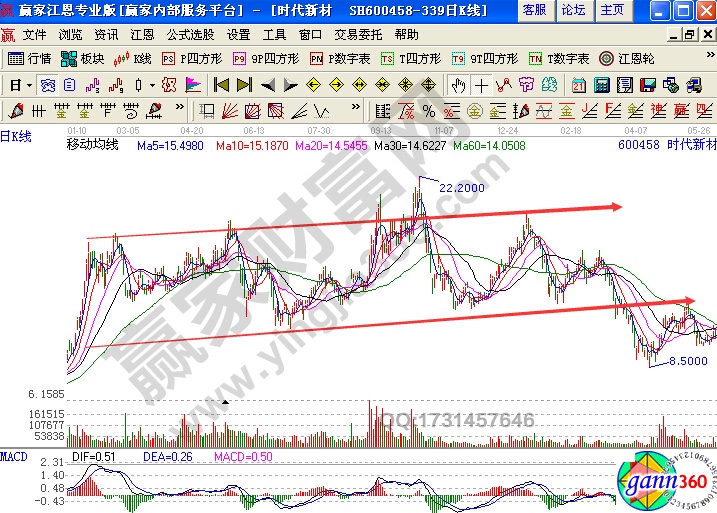Jump to first record arrow icon
The height and width of the screenshot is (513, 717).
tap(221, 85)
